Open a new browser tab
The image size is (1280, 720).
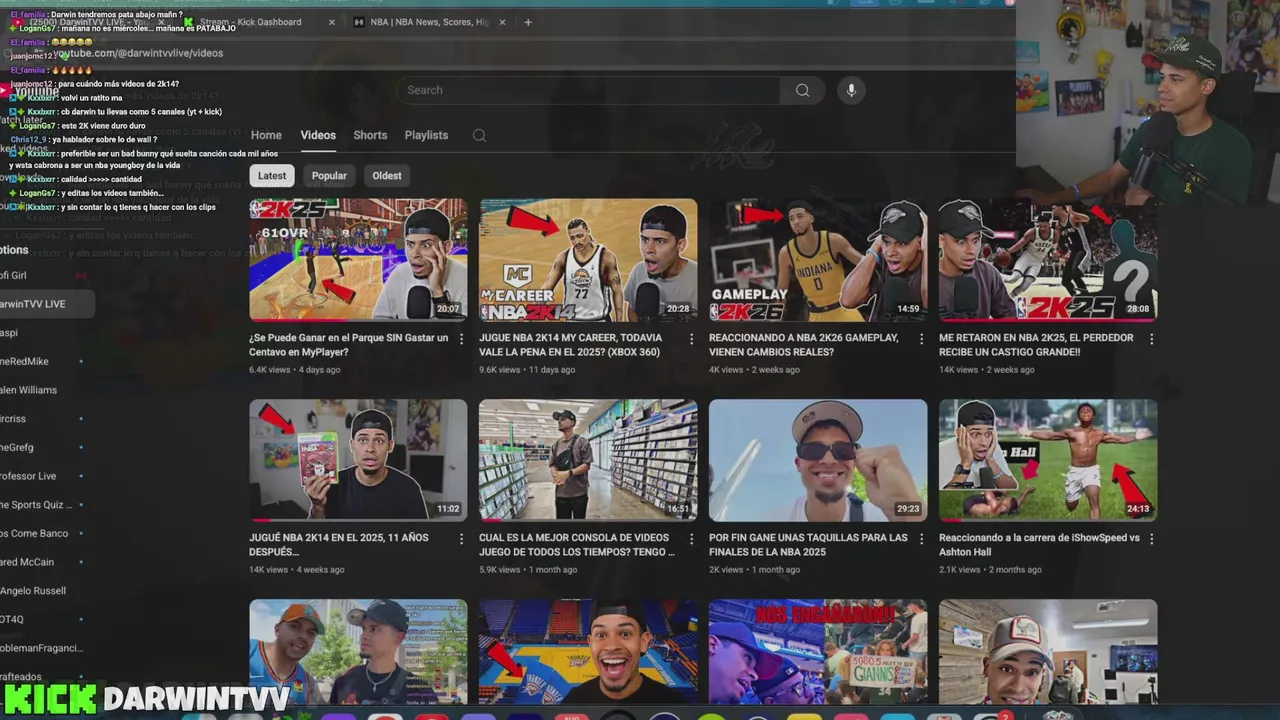[x=528, y=22]
